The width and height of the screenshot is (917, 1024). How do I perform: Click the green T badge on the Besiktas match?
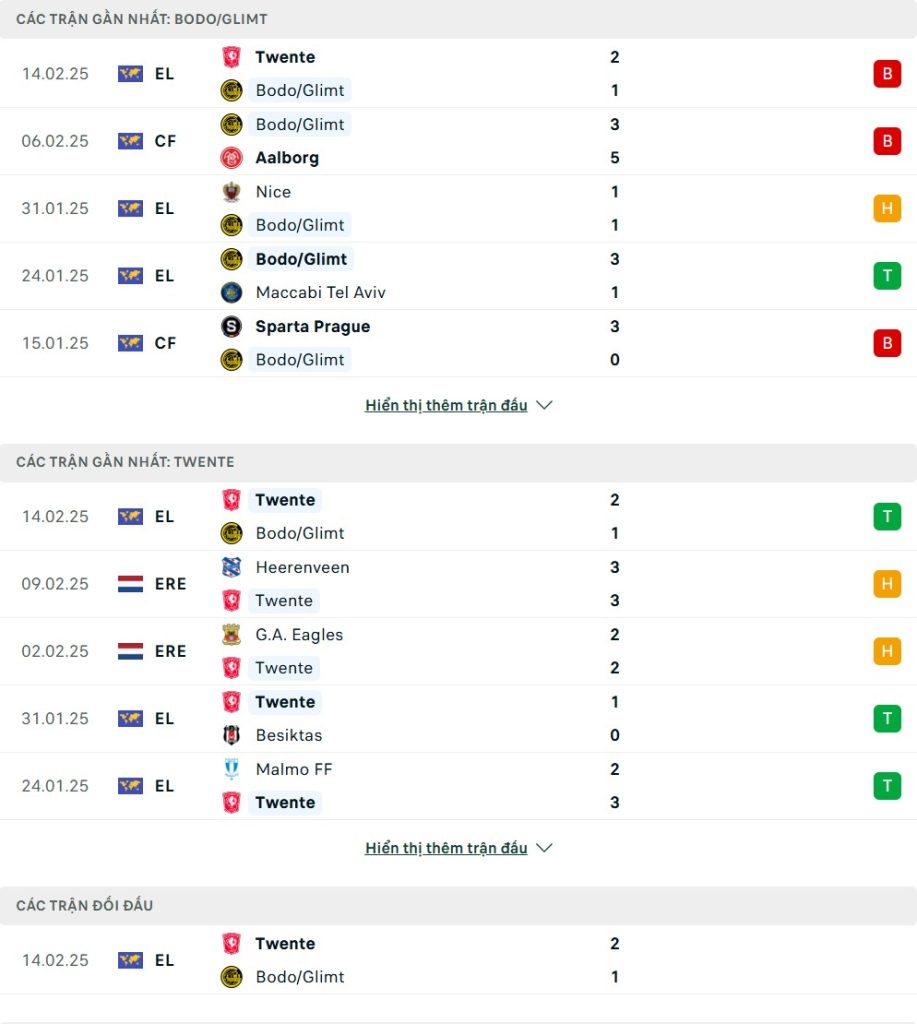click(886, 718)
